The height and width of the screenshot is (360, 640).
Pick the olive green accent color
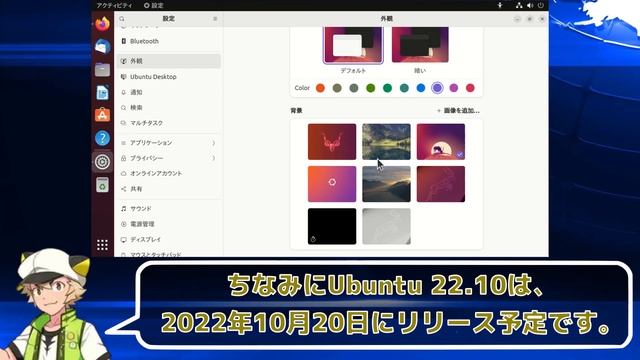click(x=371, y=88)
